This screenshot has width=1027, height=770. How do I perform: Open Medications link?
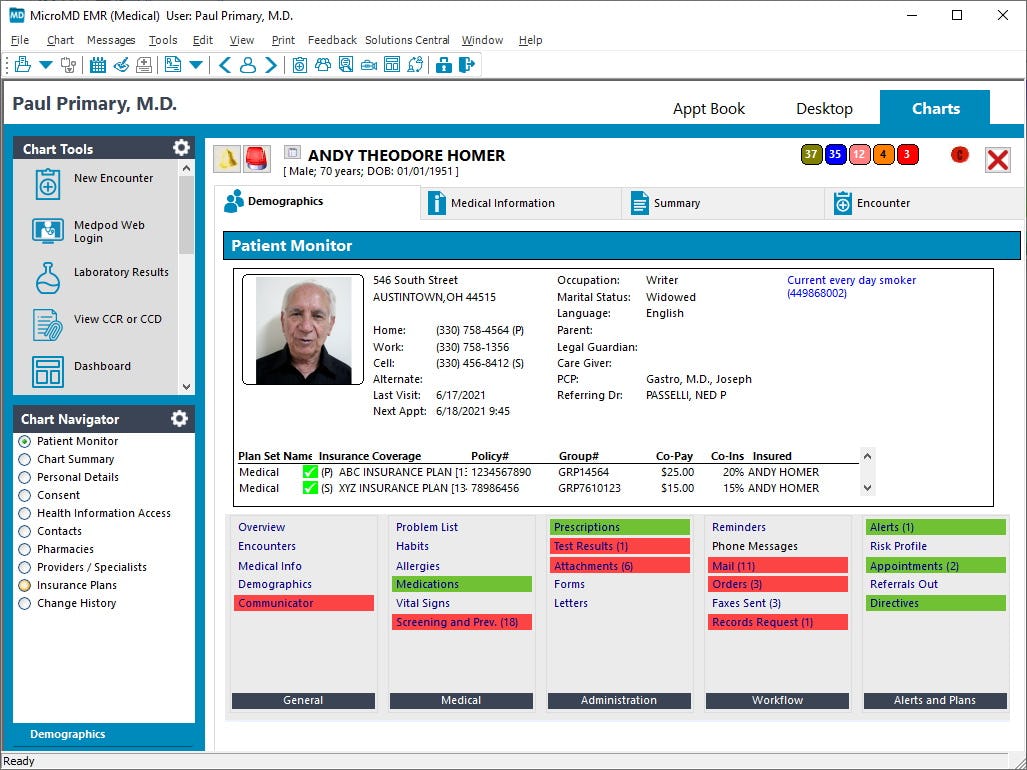pos(462,584)
